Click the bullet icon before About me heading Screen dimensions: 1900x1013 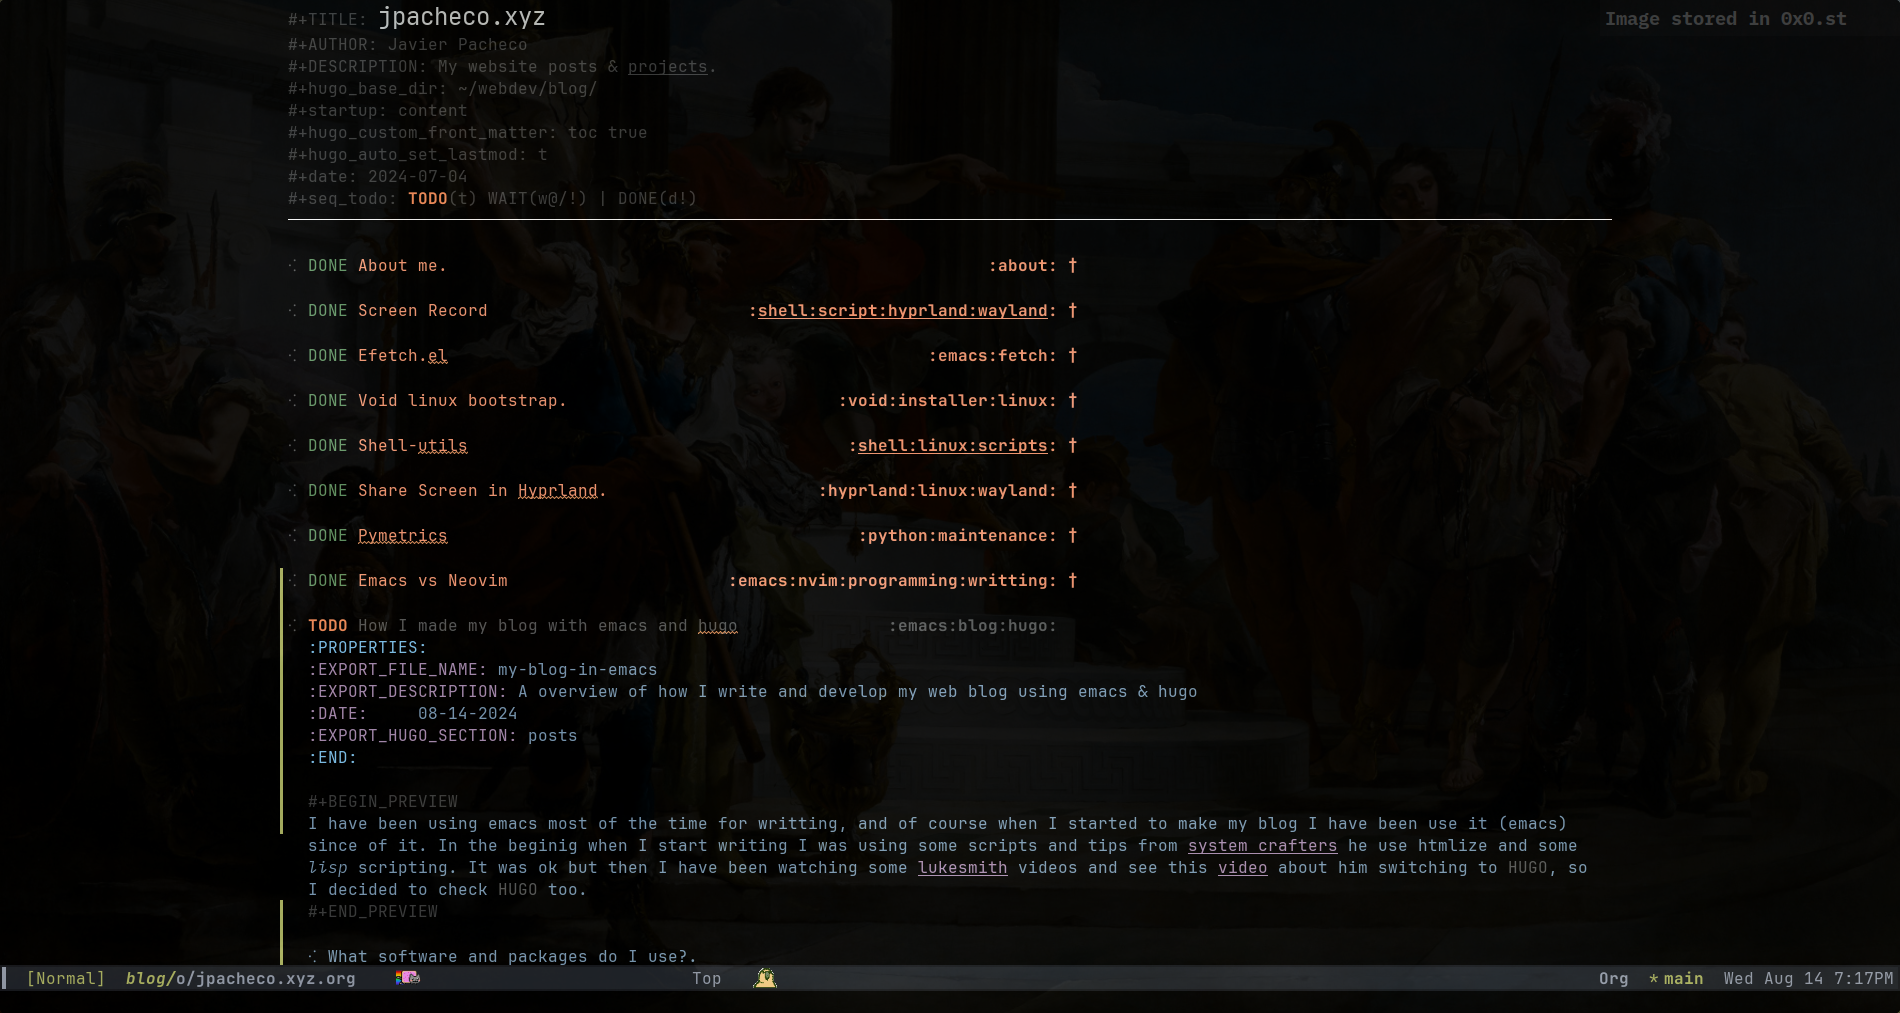293,266
